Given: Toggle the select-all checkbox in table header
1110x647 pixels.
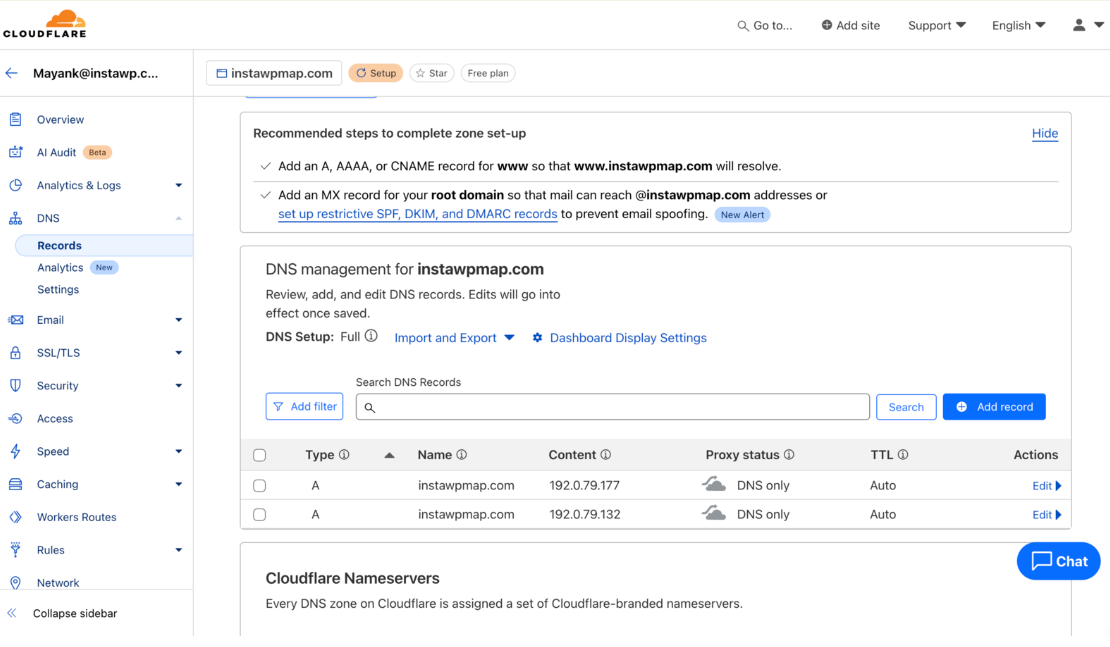Looking at the screenshot, I should point(260,455).
